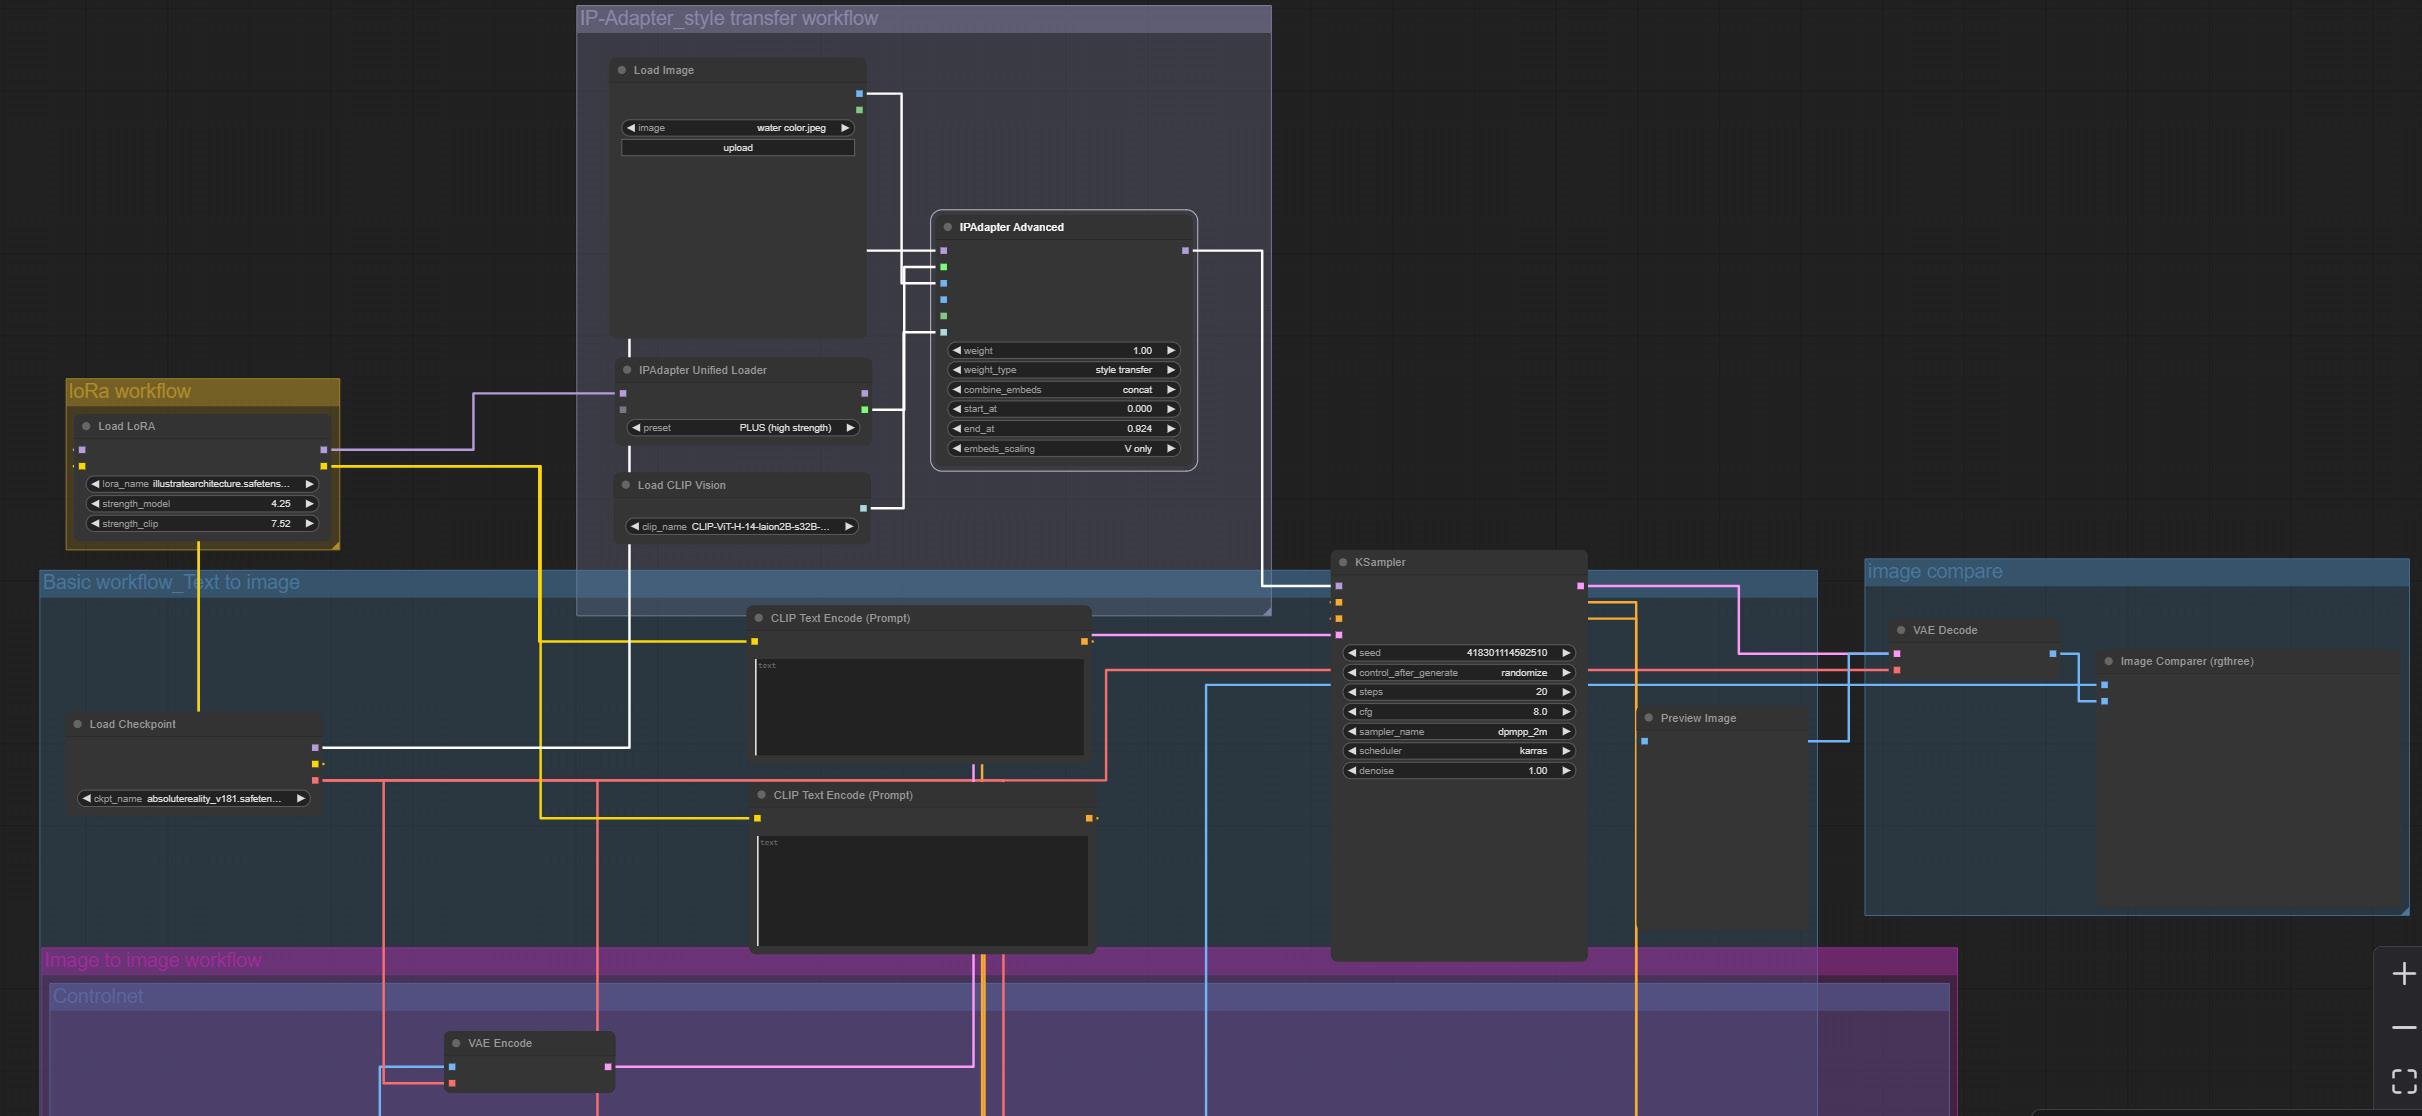The image size is (2422, 1116).
Task: Select the IP-Adapter_style transfer workflow group title
Action: (x=729, y=19)
